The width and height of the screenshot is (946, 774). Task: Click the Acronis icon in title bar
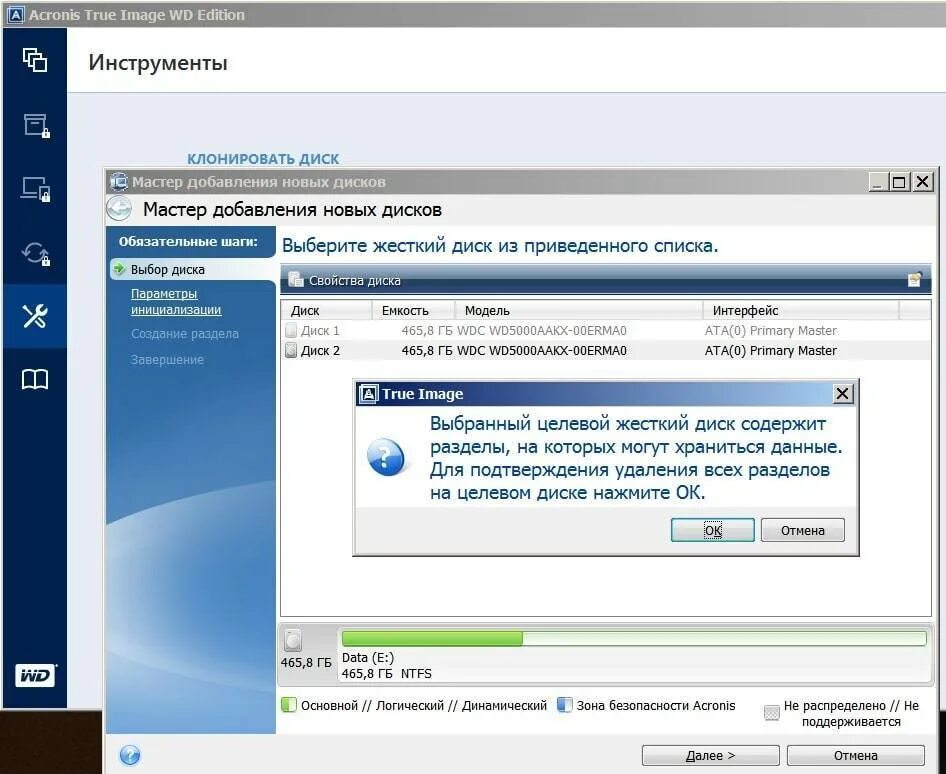click(x=15, y=14)
